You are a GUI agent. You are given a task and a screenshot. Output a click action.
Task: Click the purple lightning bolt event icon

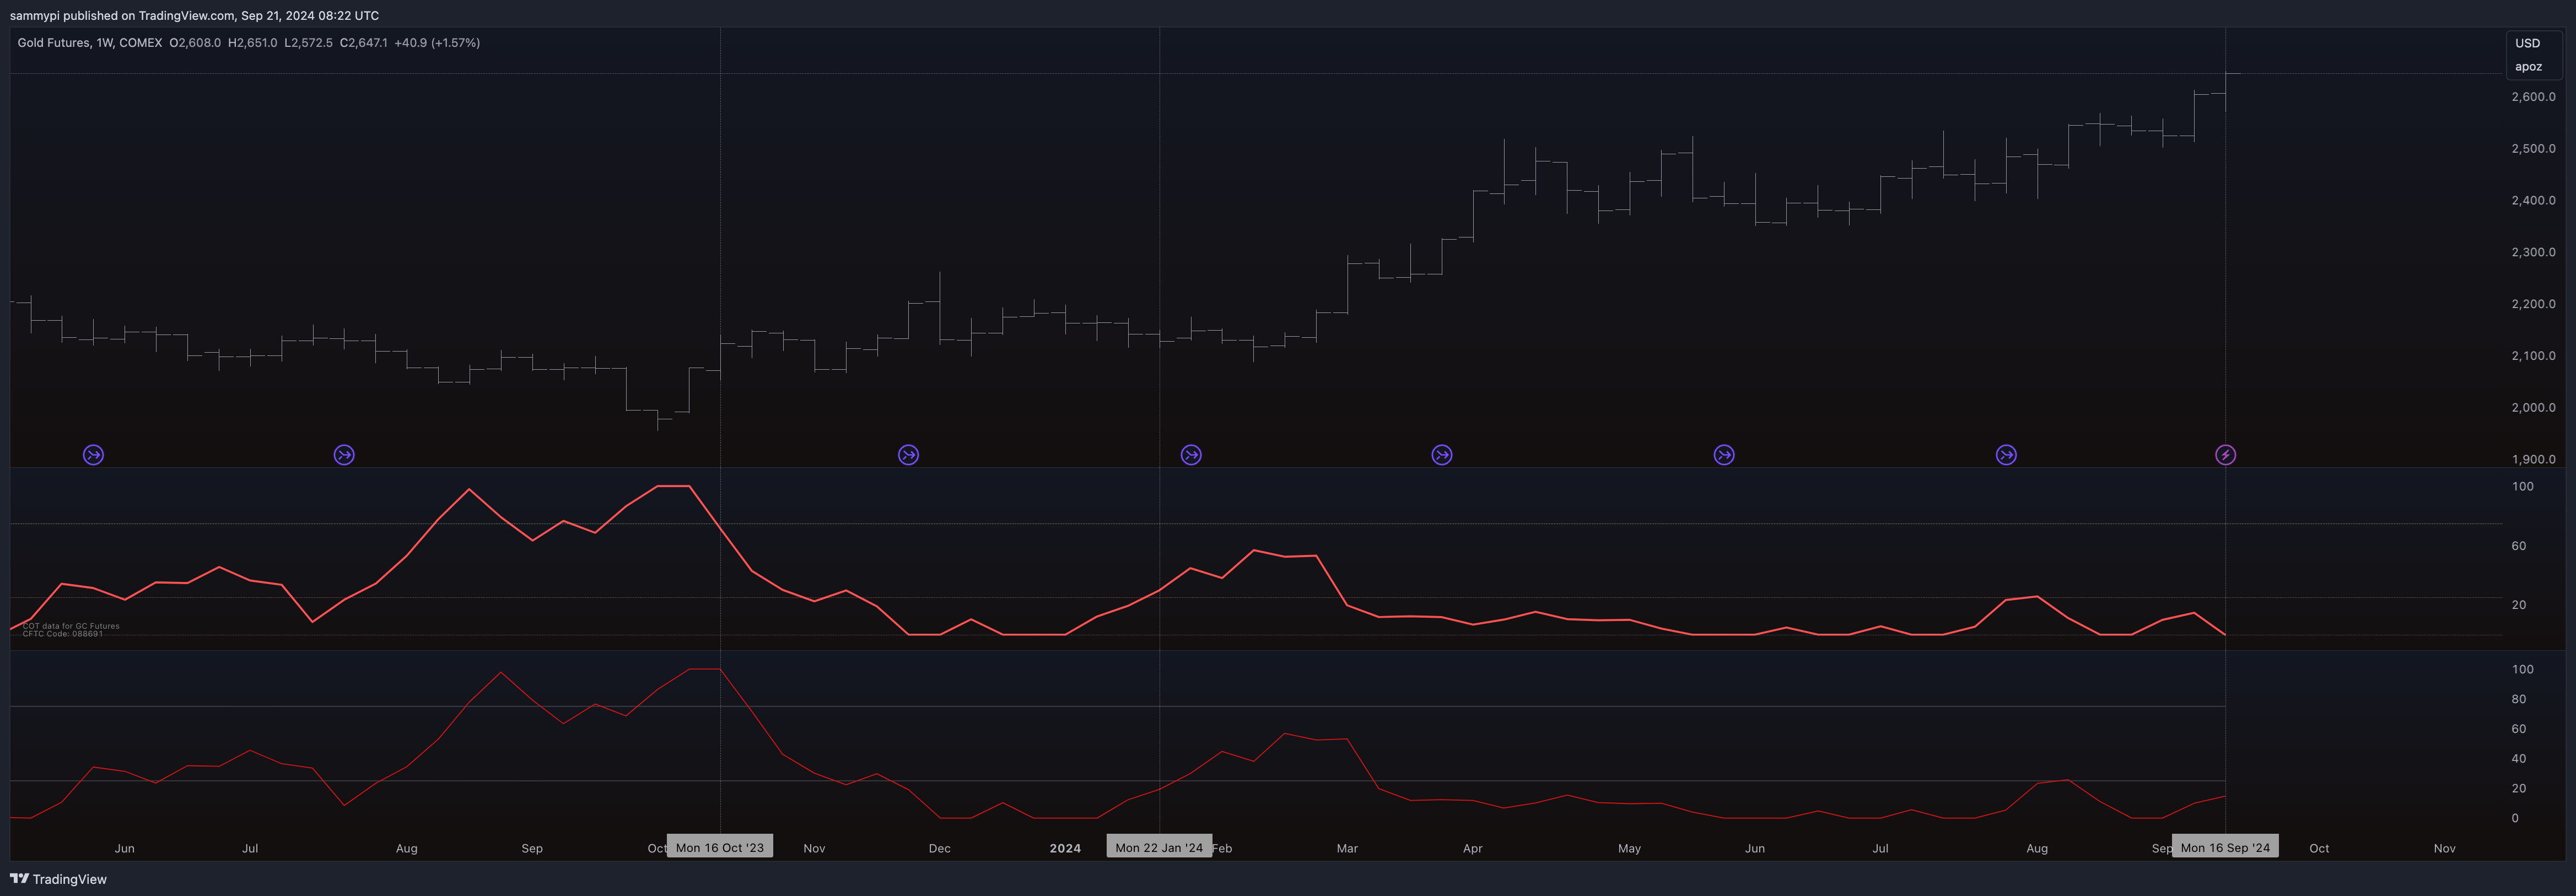point(2225,455)
